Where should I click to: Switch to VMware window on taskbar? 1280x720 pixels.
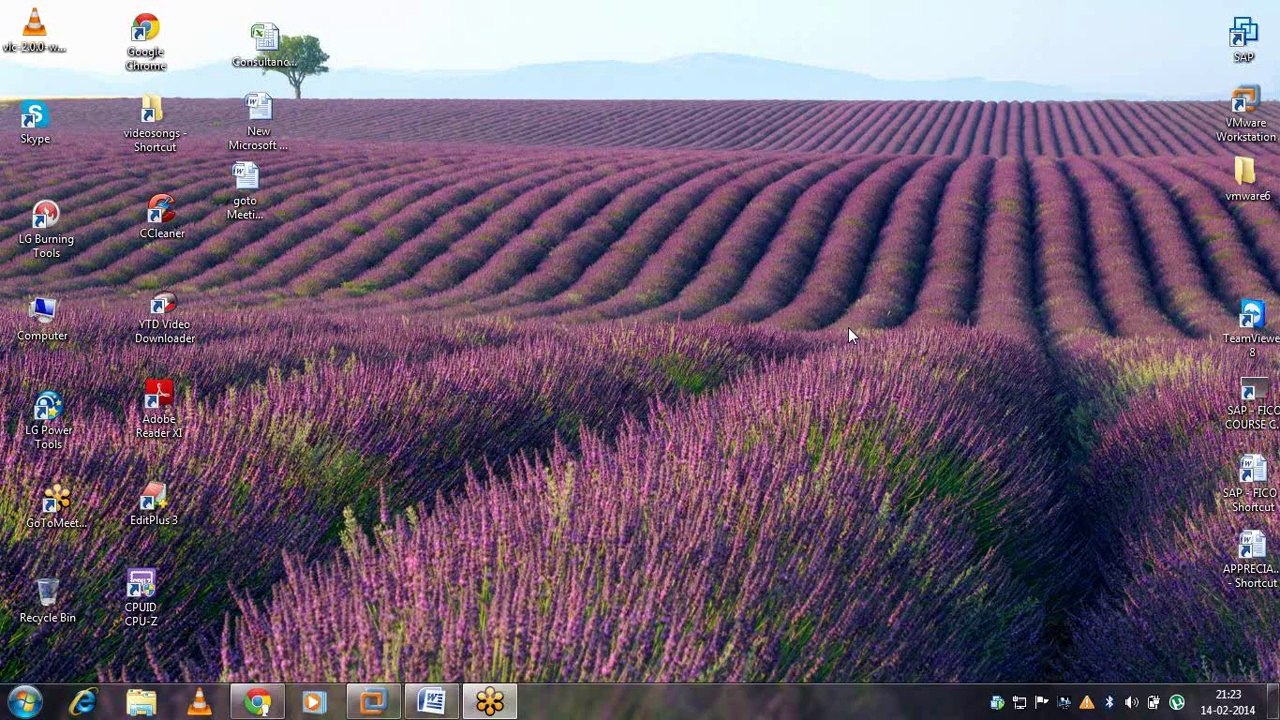374,702
